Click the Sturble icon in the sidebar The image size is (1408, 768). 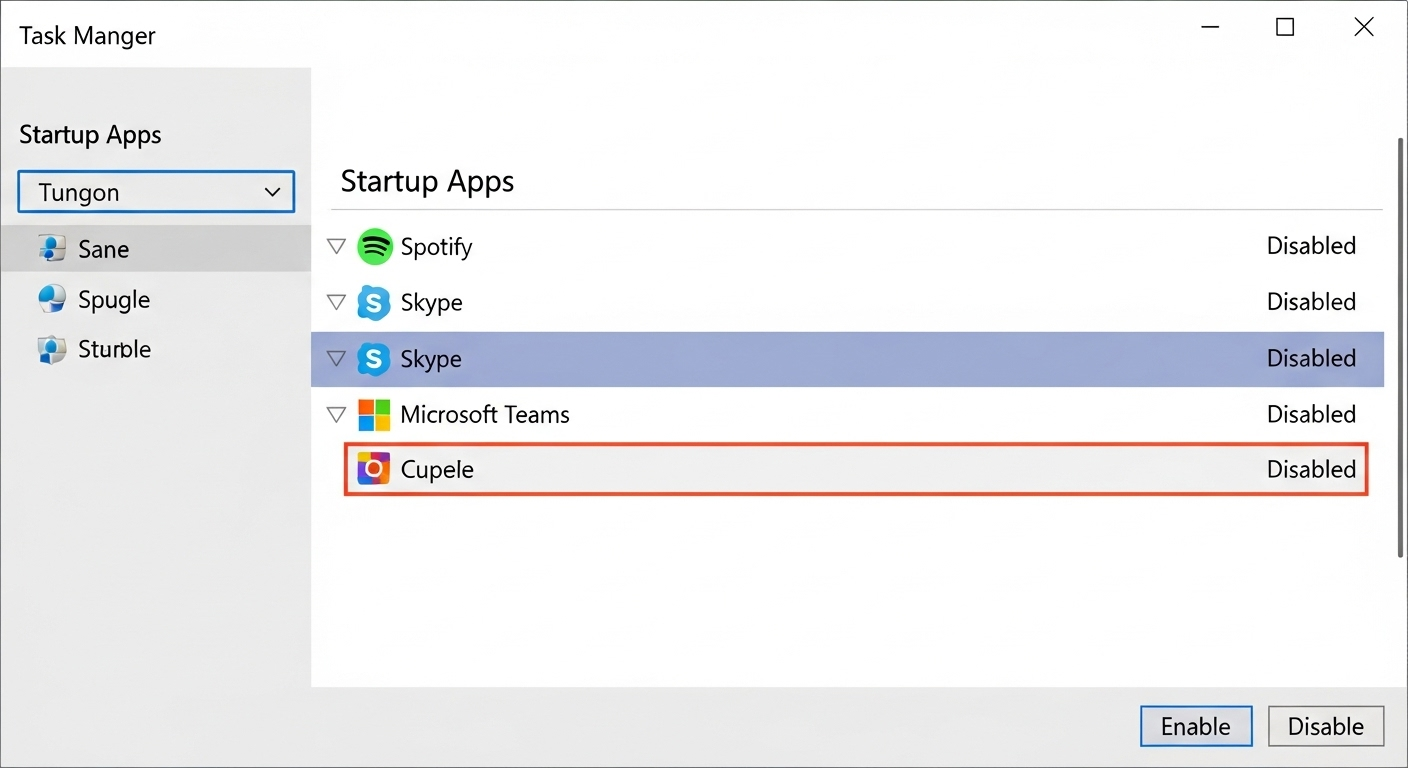(x=51, y=349)
